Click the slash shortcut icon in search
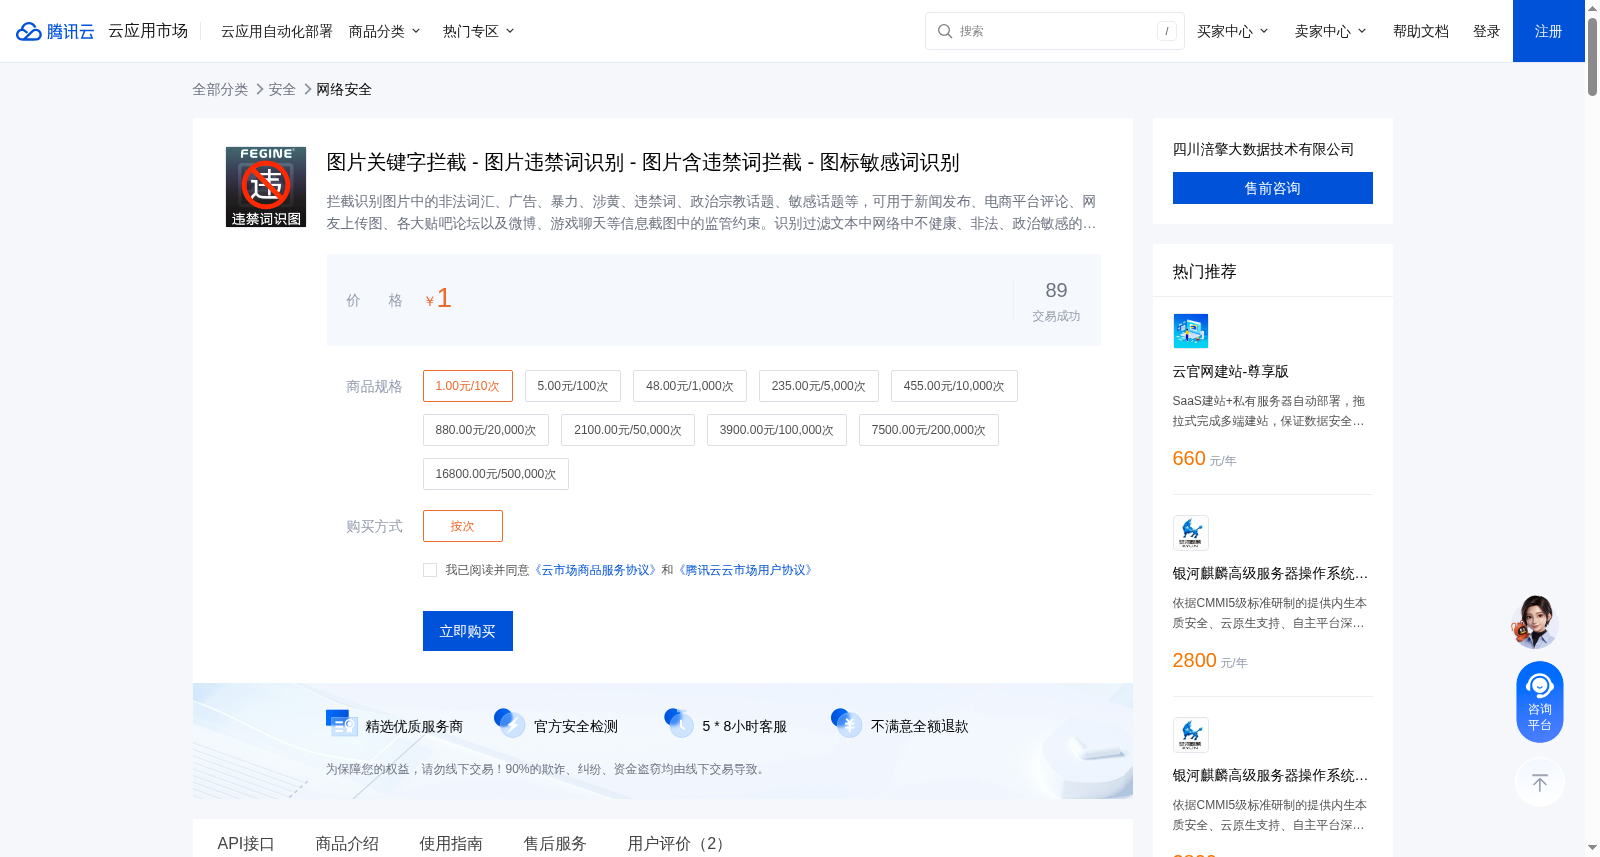Screen dimensions: 1600x857 1167,31
